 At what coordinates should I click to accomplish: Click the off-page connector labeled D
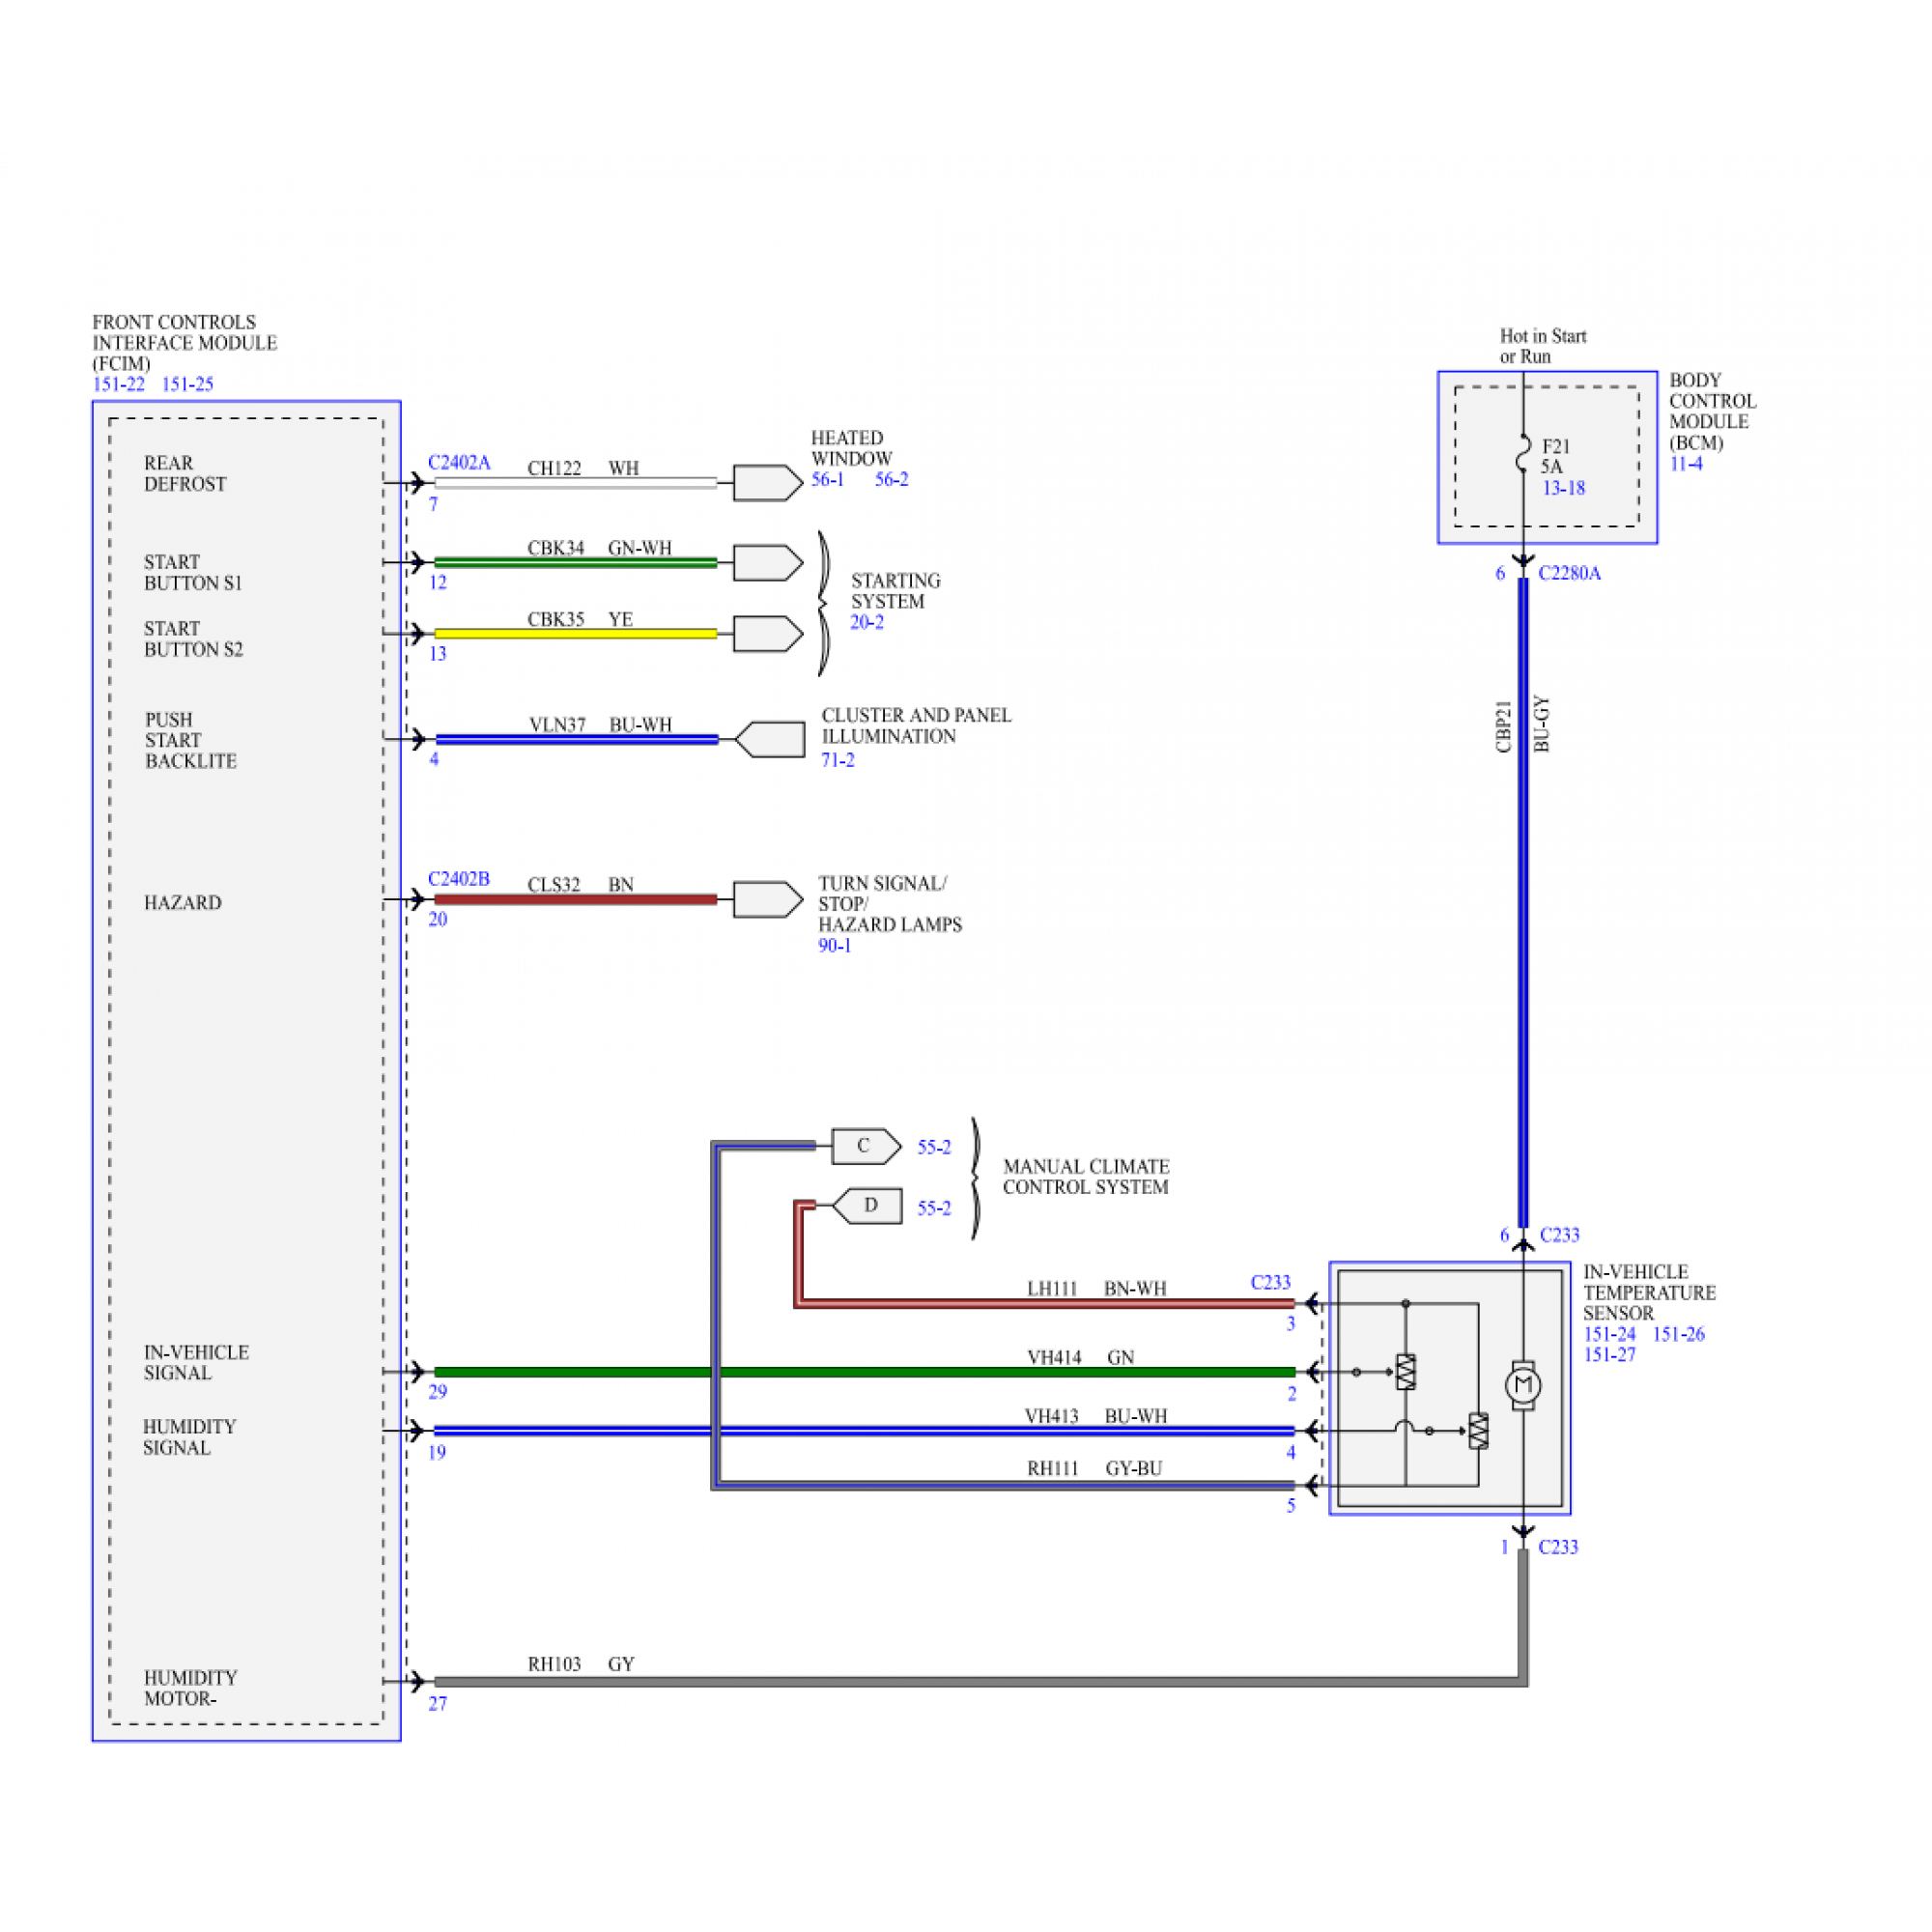tap(867, 1206)
